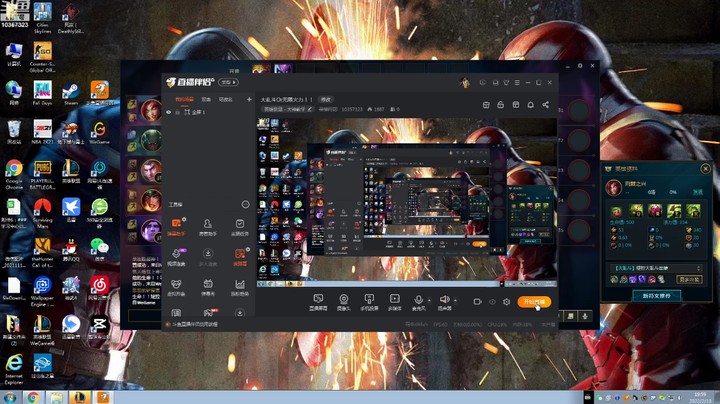The image size is (720, 404).
Task: Open the phone screen casting tool
Action: [369, 302]
